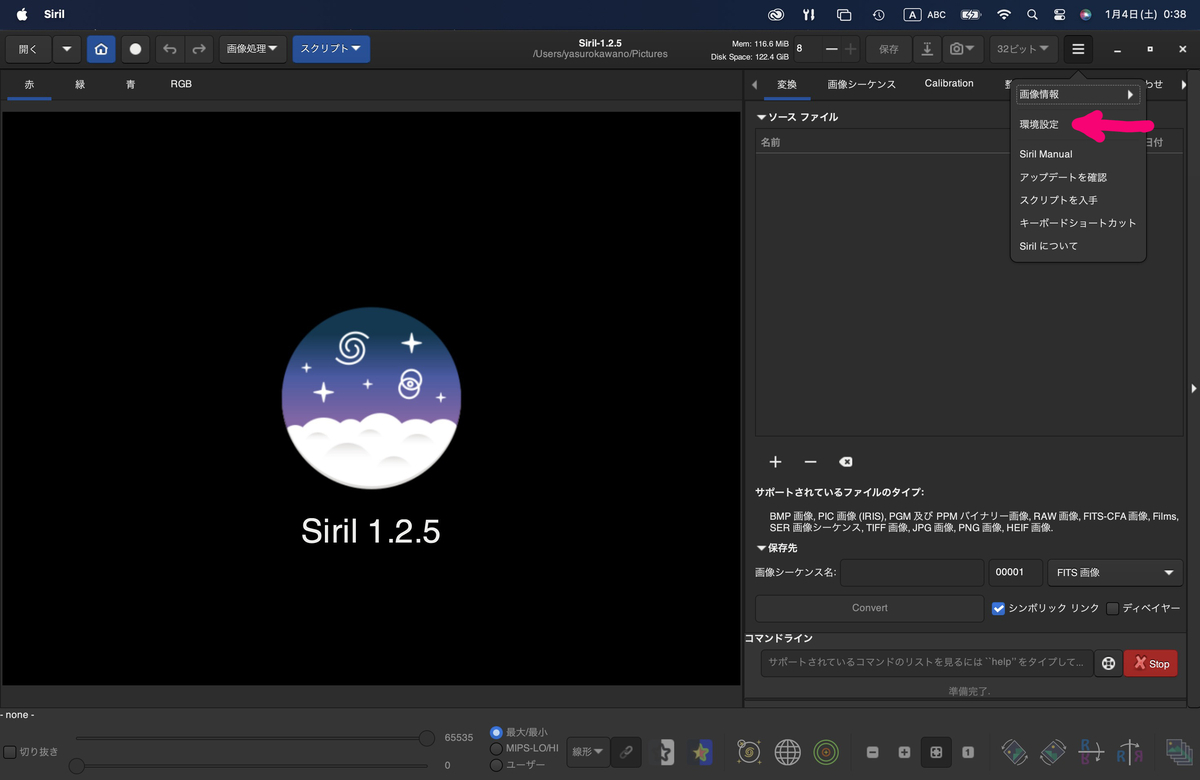Open the 線形 display mode dropdown

[x=588, y=751]
